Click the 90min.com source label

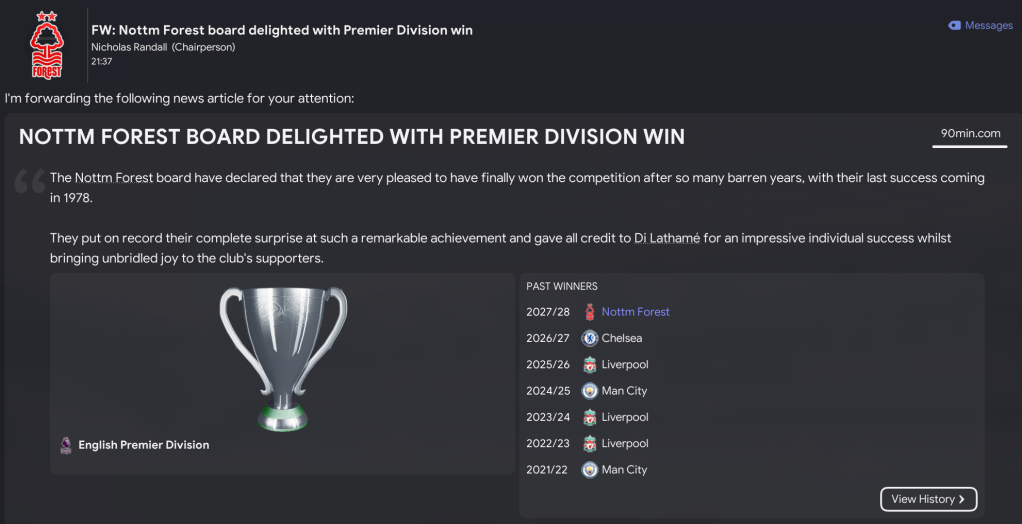tap(970, 133)
